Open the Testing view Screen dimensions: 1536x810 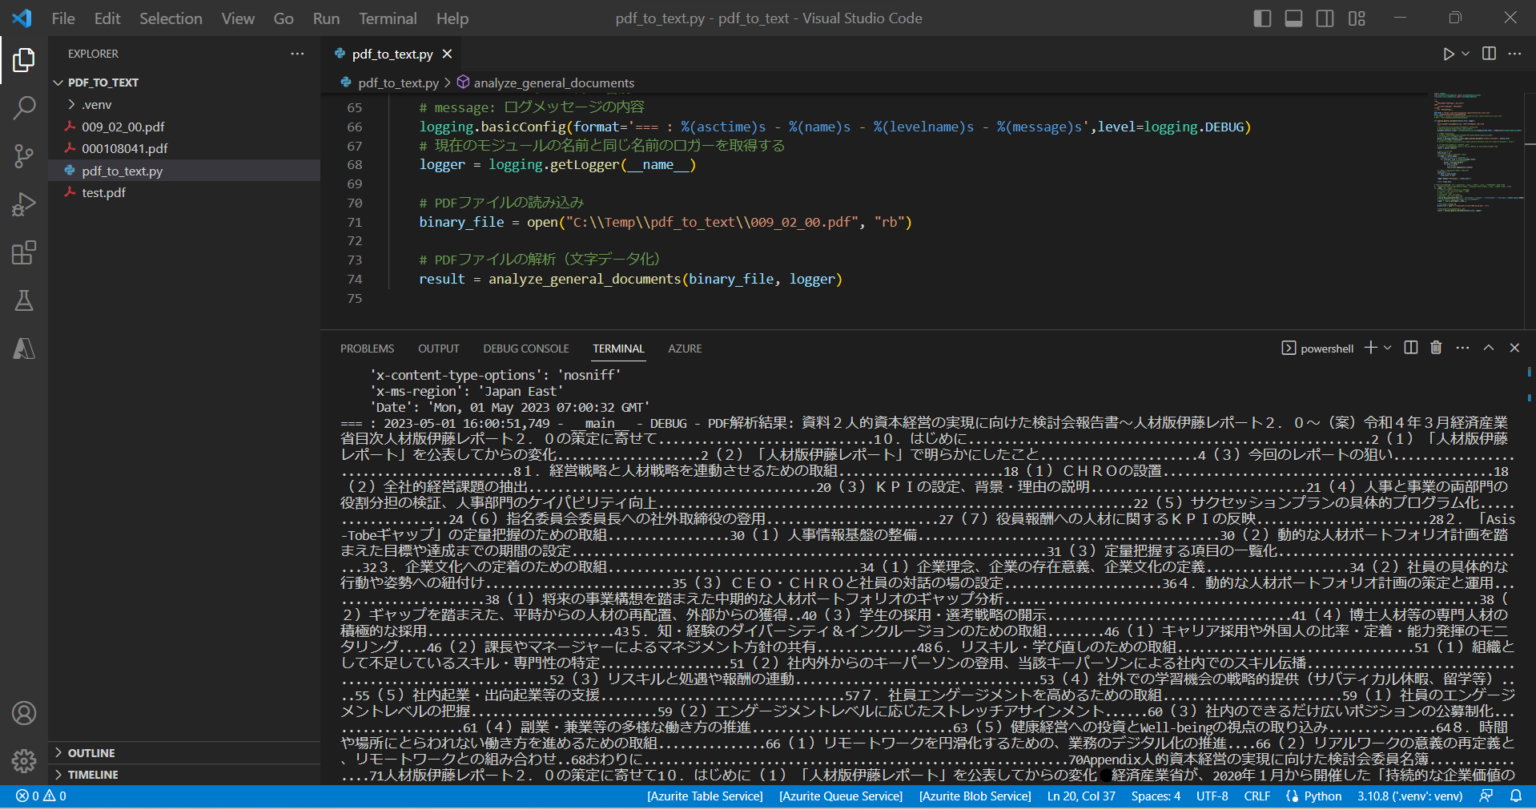click(24, 300)
